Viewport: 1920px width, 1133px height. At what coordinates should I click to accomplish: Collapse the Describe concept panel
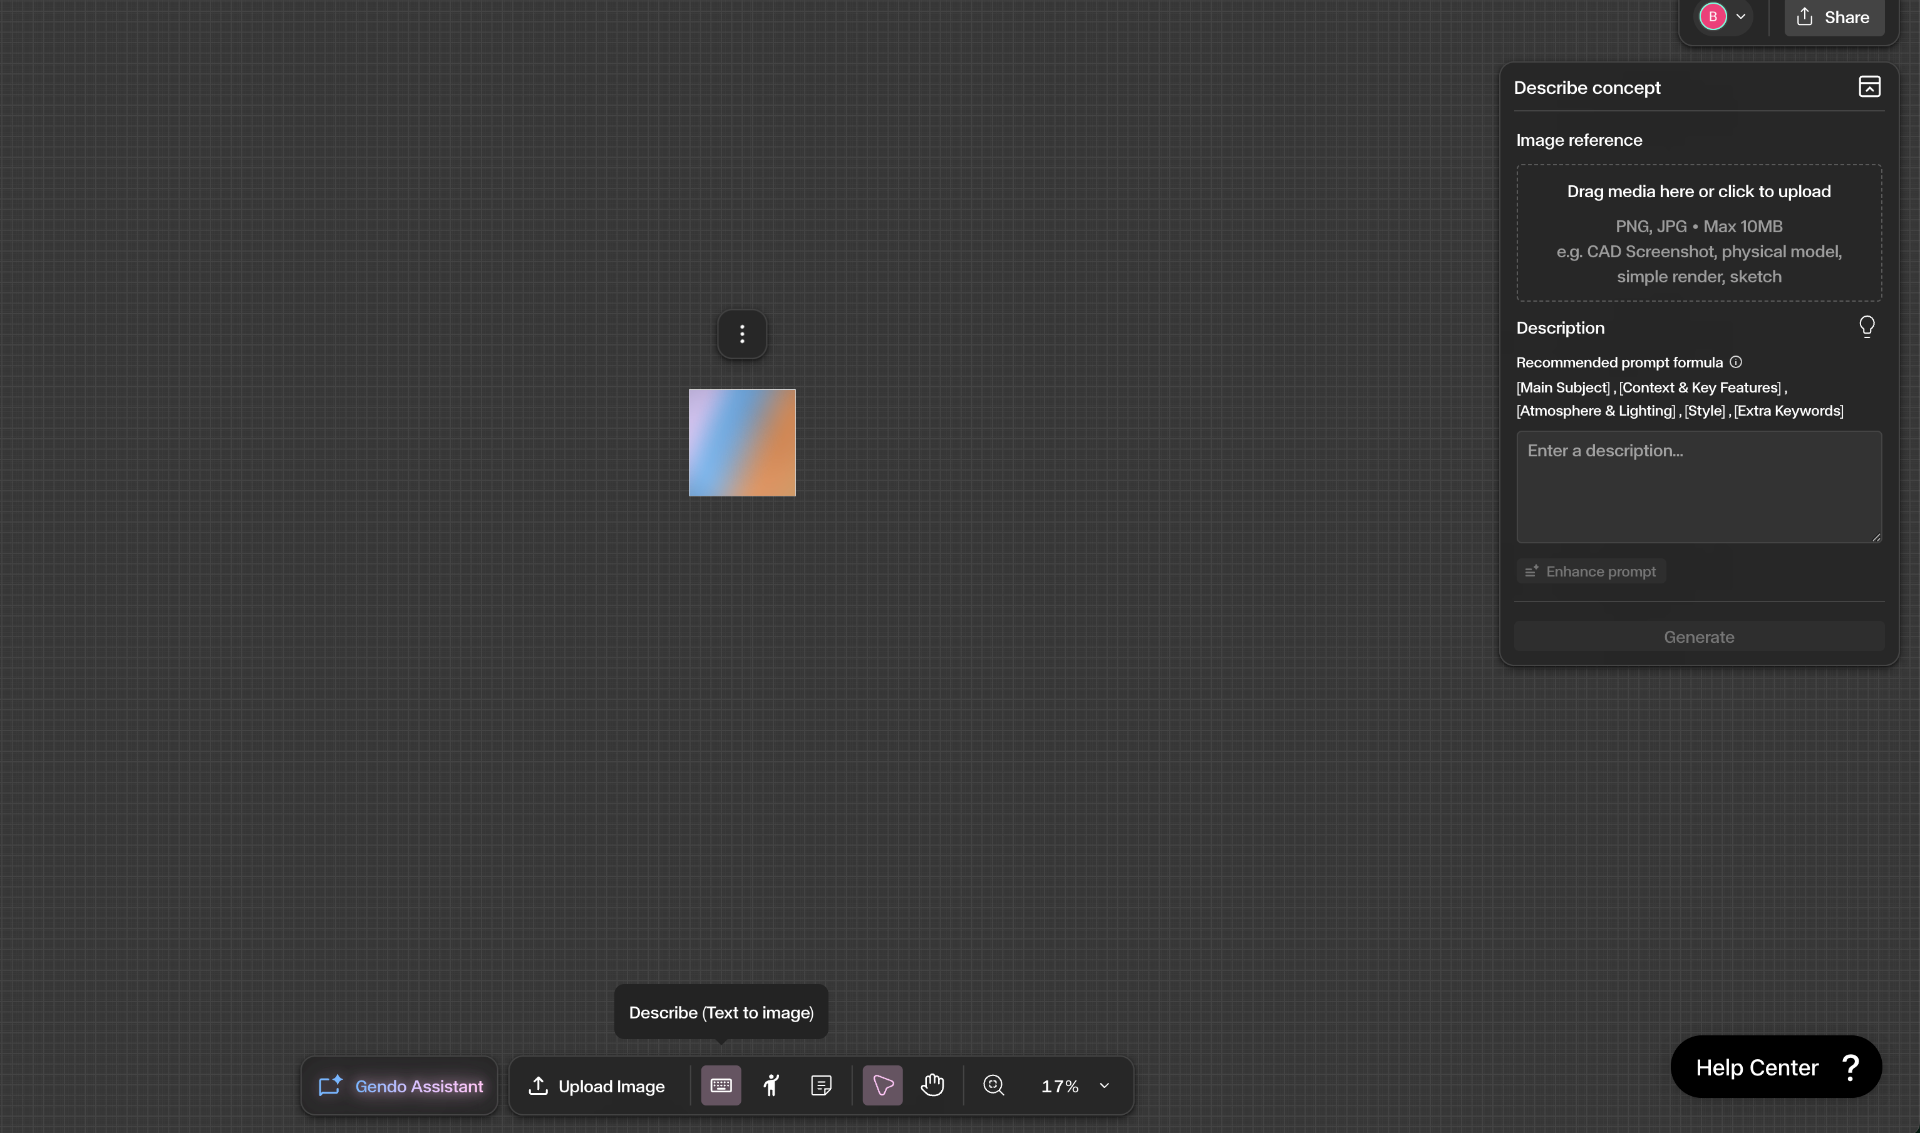tap(1869, 87)
